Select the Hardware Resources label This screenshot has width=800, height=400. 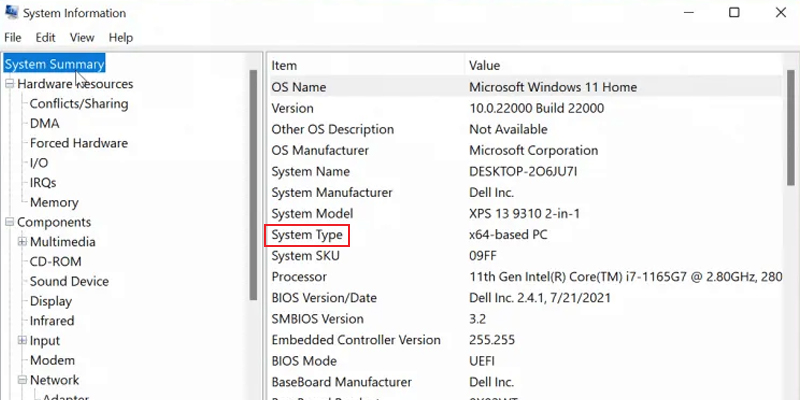point(75,84)
